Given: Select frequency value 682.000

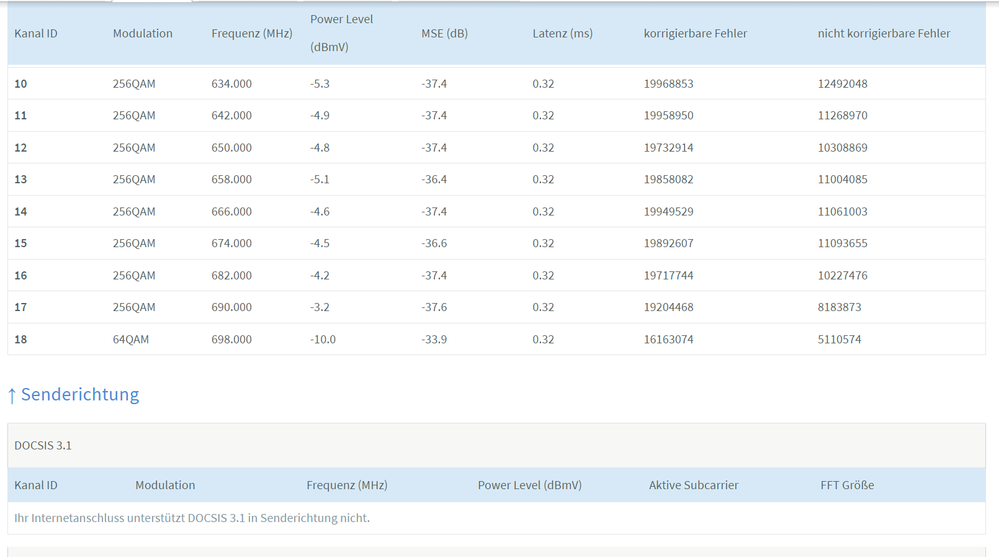Looking at the screenshot, I should click(x=231, y=275).
